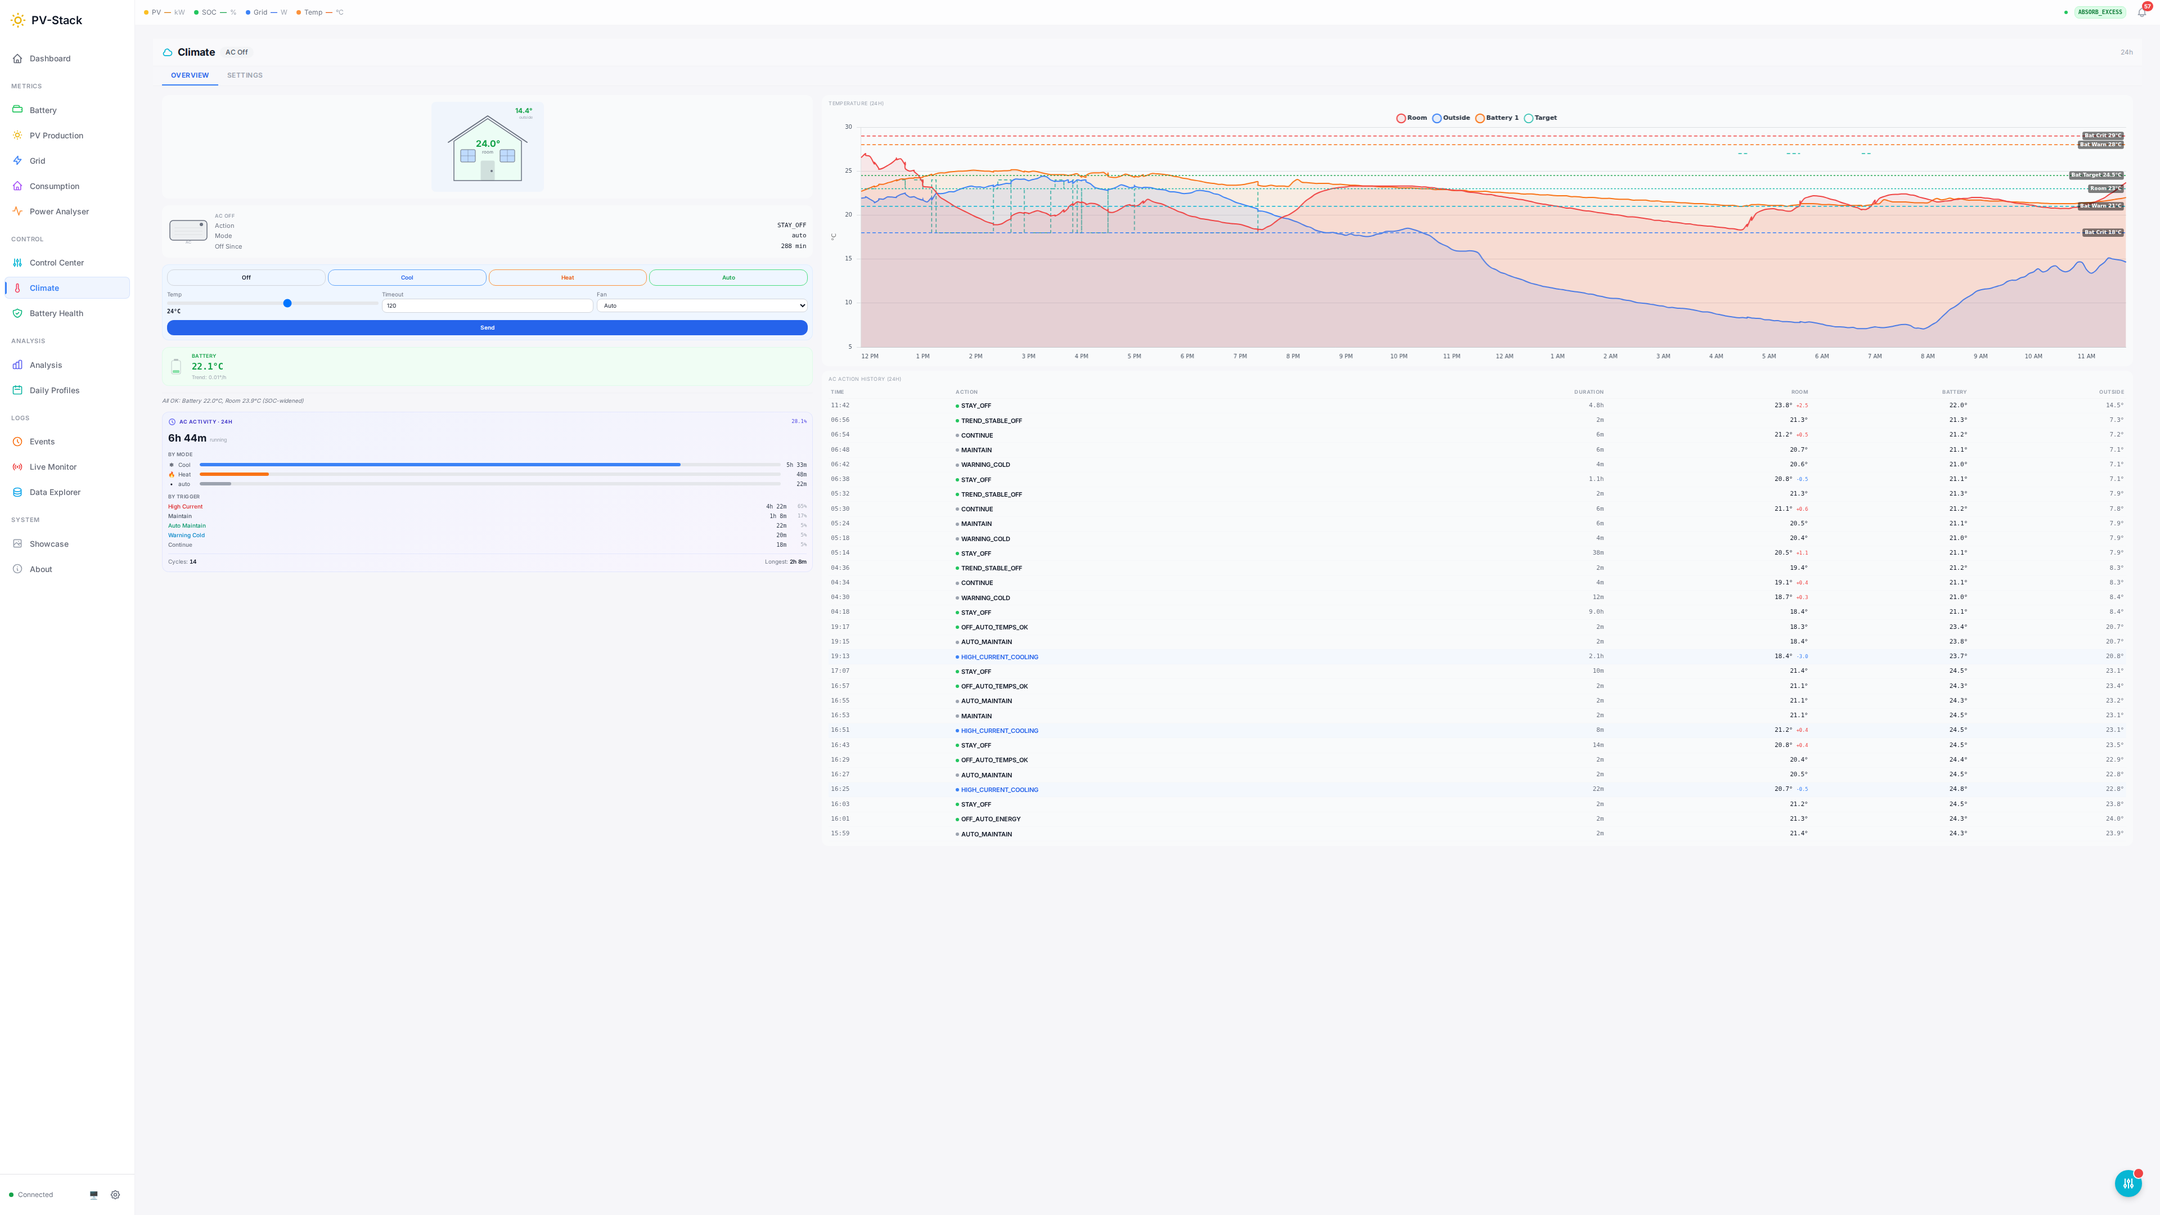This screenshot has width=2160, height=1215.
Task: Open the Battery metrics sidebar icon
Action: (17, 110)
